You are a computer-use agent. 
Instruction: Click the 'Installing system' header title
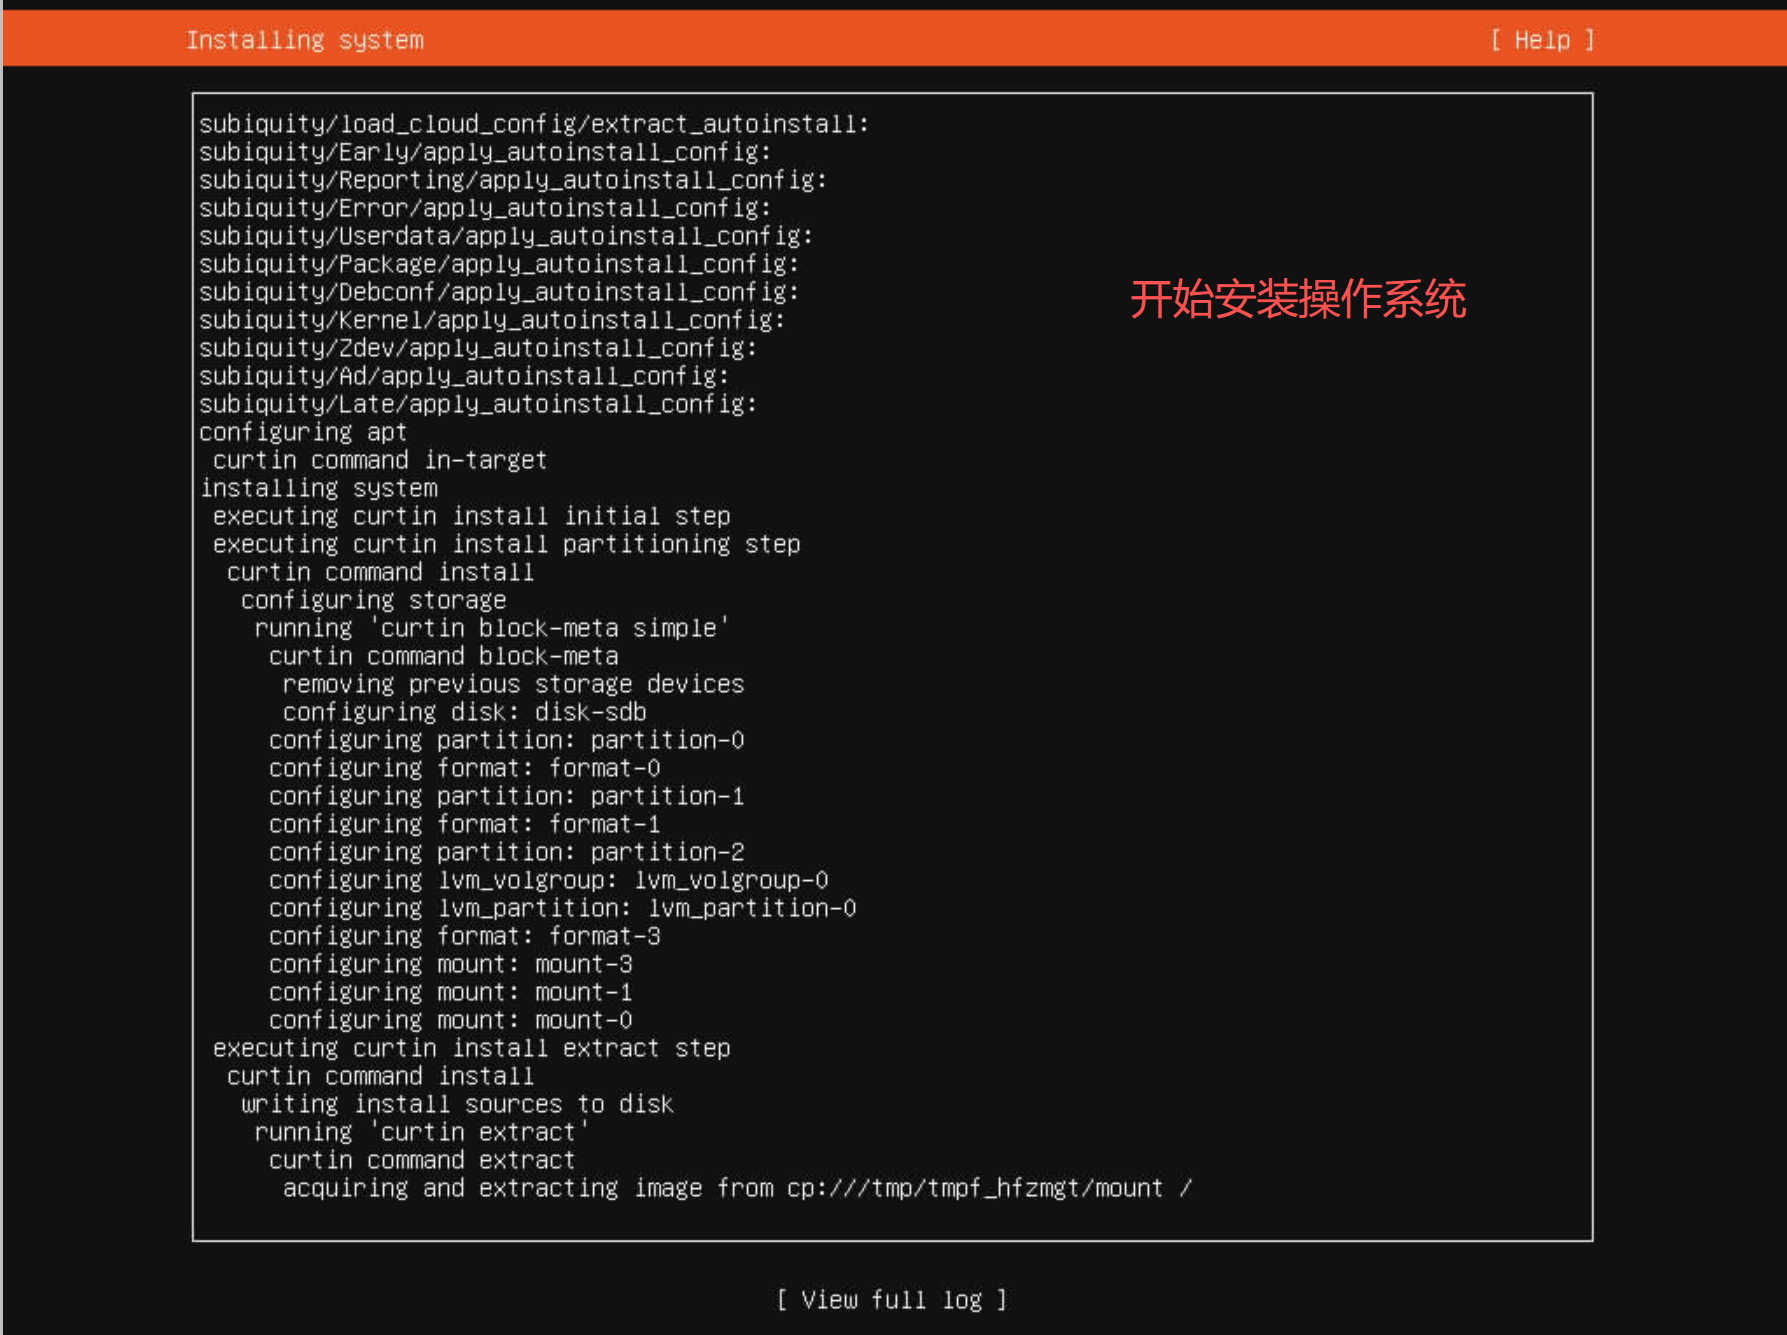304,40
